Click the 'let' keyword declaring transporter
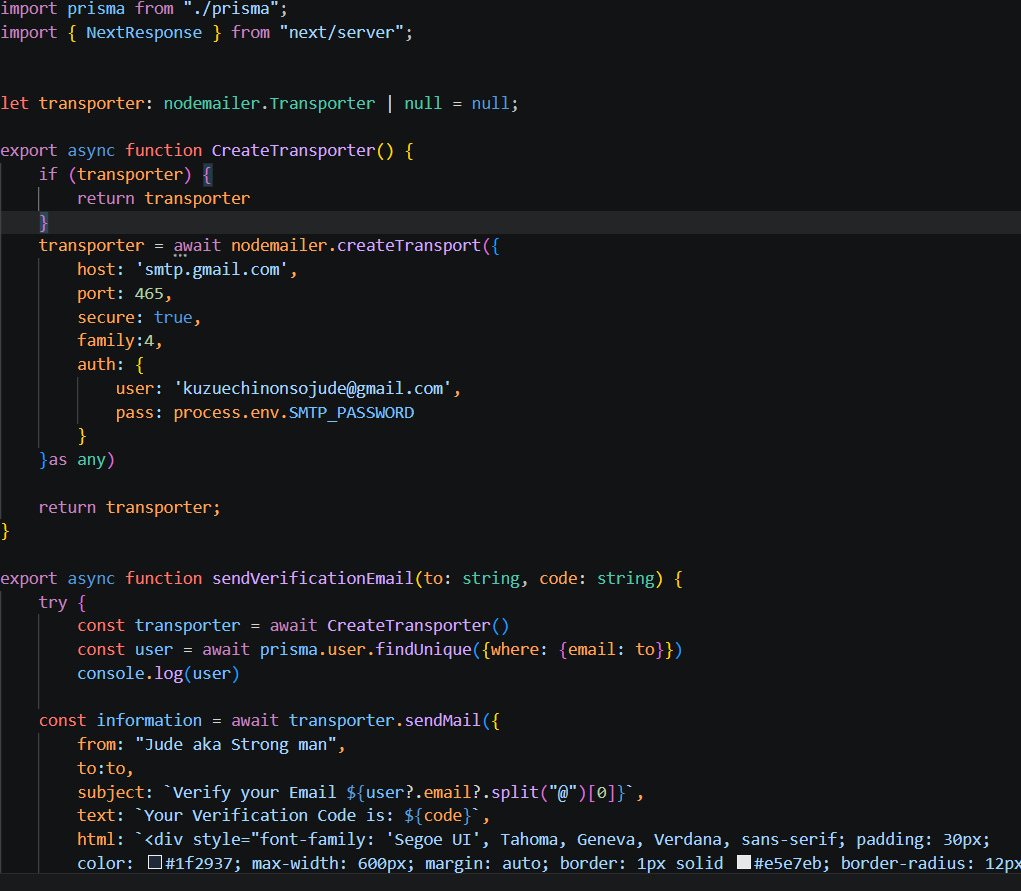 [x=14, y=104]
